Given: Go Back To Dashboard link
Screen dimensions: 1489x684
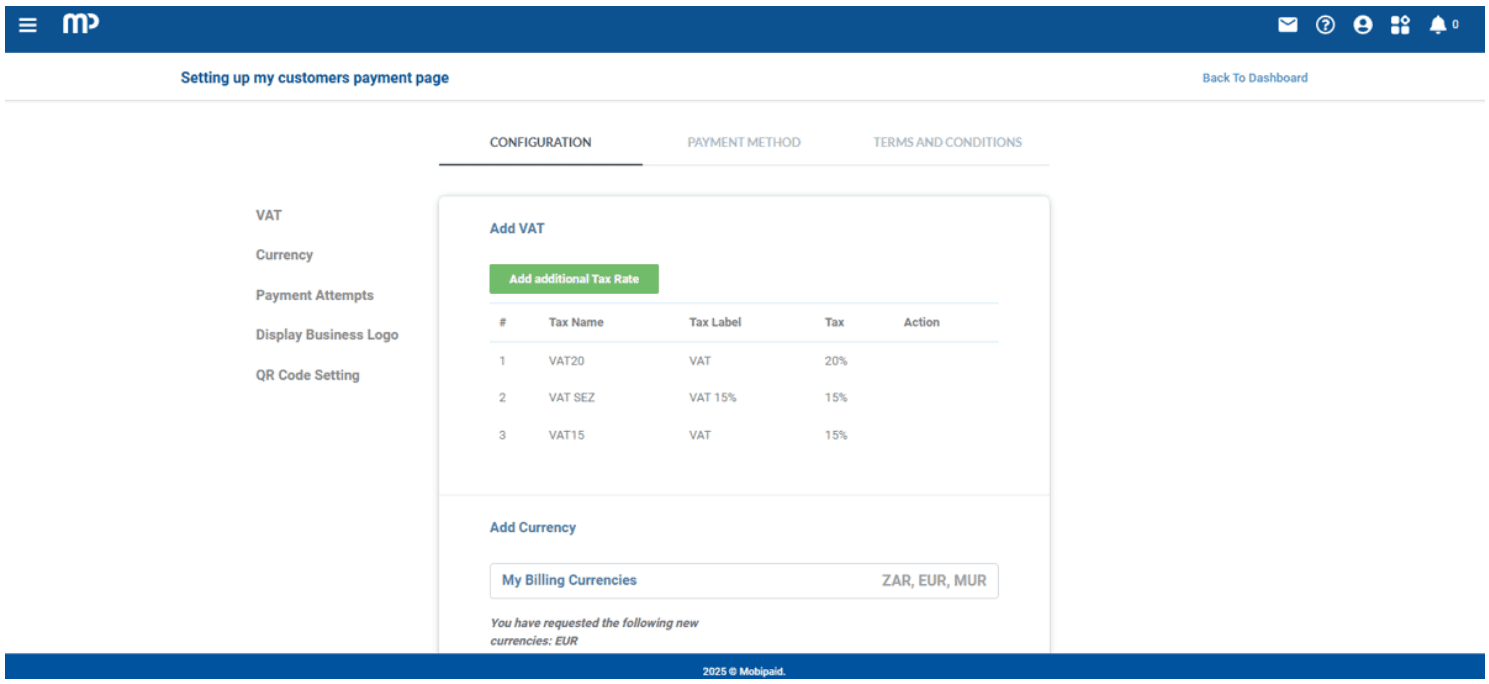Looking at the screenshot, I should coord(1254,78).
